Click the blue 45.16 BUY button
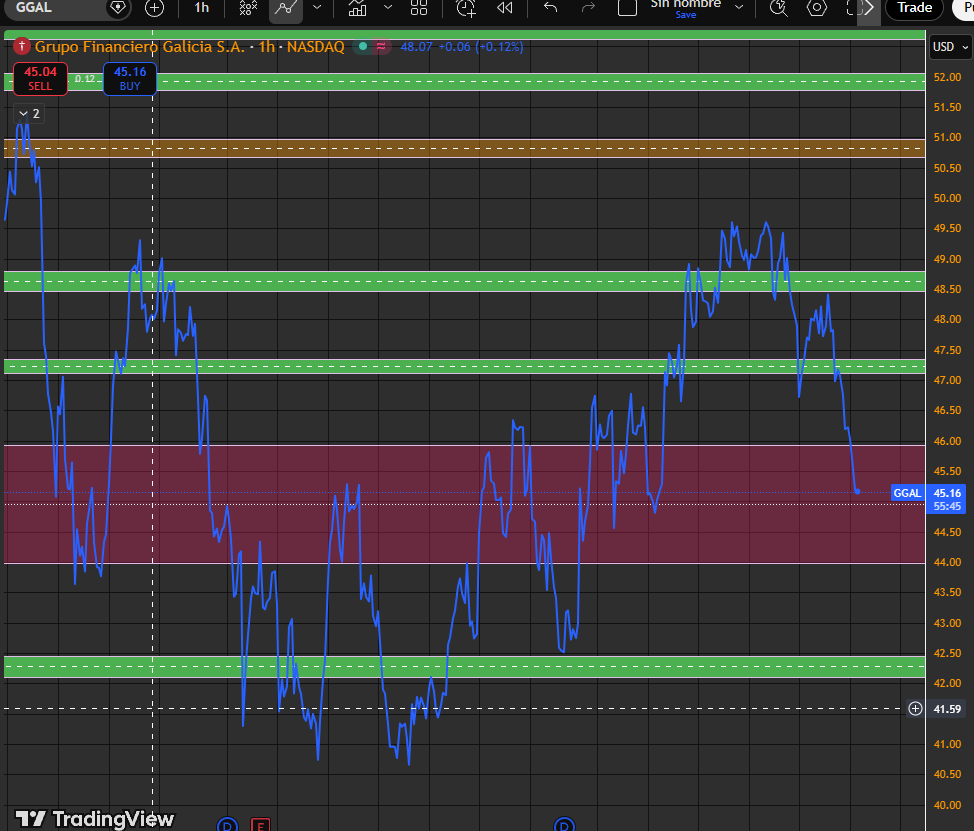This screenshot has width=974, height=831. 130,79
